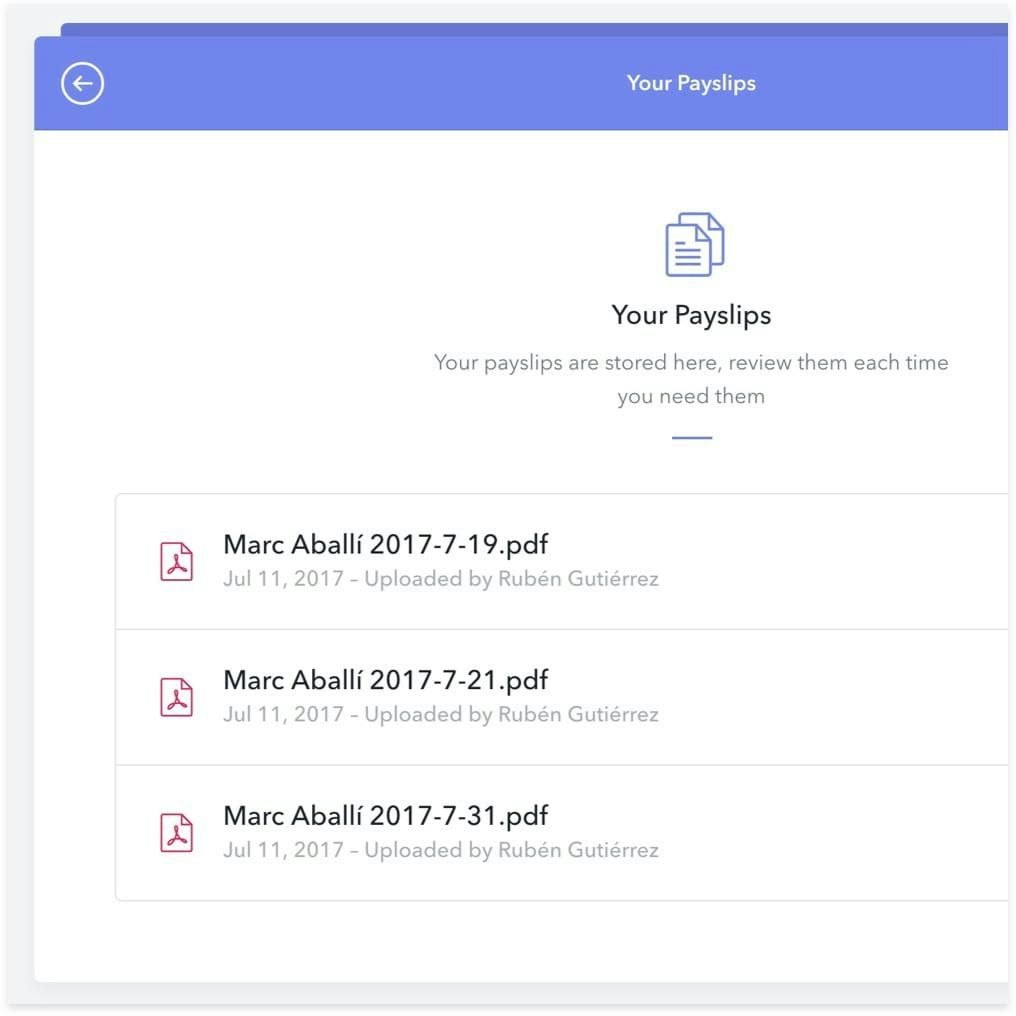This screenshot has height=1016, width=1016.
Task: Click the "Your Payslips" title in the blue header
Action: [691, 83]
